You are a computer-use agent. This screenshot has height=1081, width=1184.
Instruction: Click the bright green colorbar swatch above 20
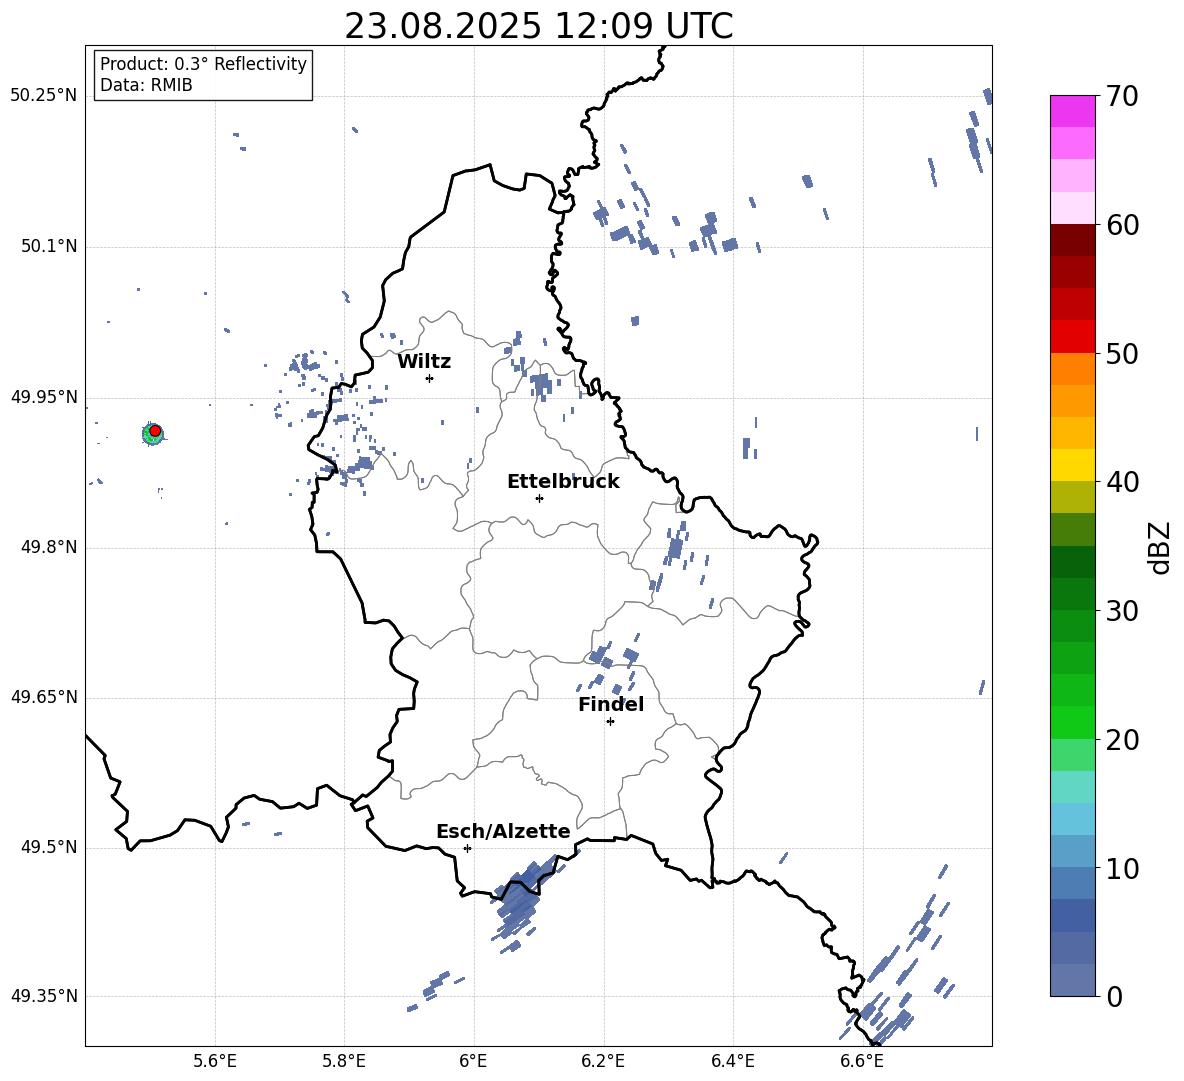click(1072, 722)
